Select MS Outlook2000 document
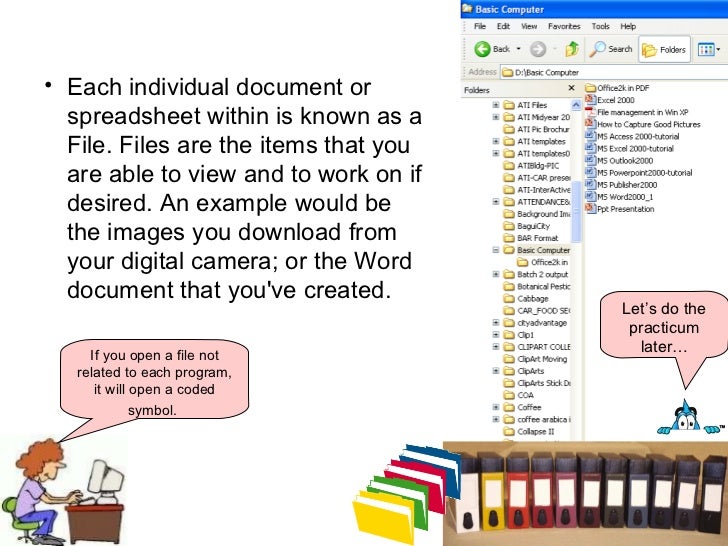The width and height of the screenshot is (728, 546). 619,160
